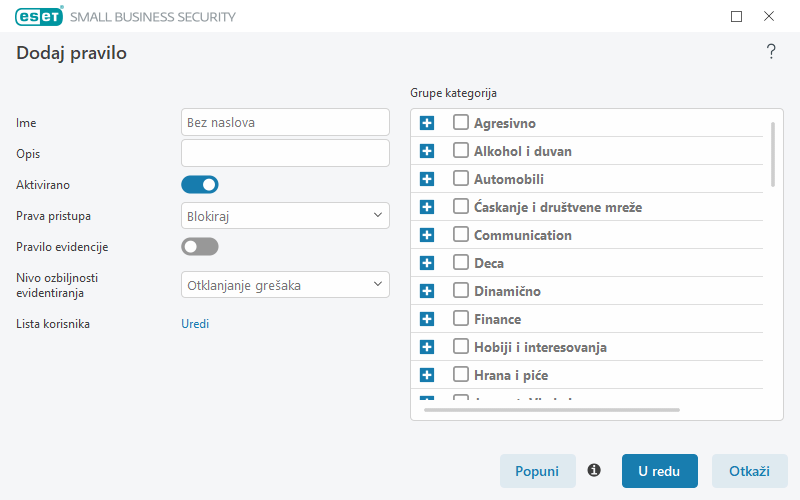
Task: Check the Dinamično category checkbox
Action: tap(461, 290)
